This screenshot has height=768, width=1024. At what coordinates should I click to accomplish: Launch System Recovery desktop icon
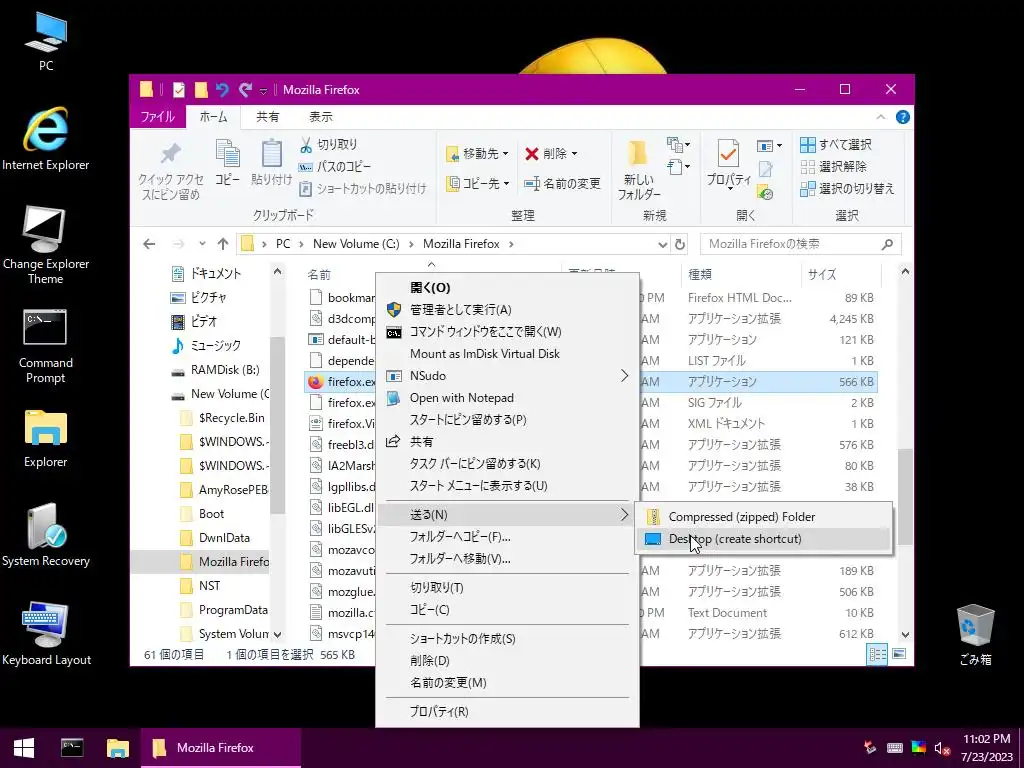pos(46,536)
